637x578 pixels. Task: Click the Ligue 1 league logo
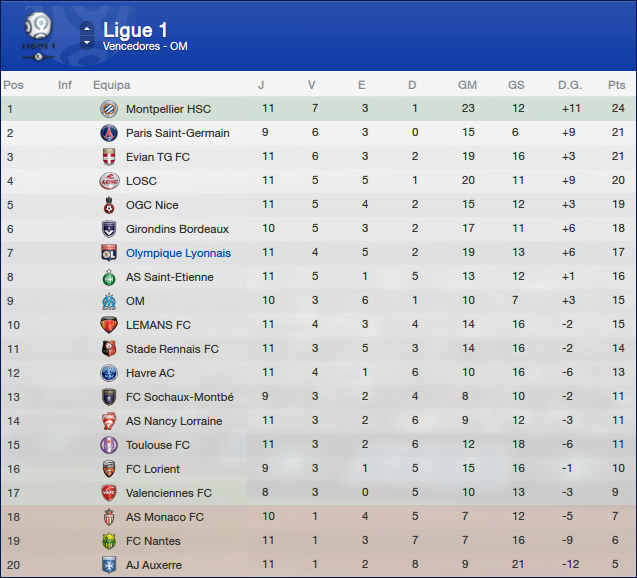tap(38, 34)
